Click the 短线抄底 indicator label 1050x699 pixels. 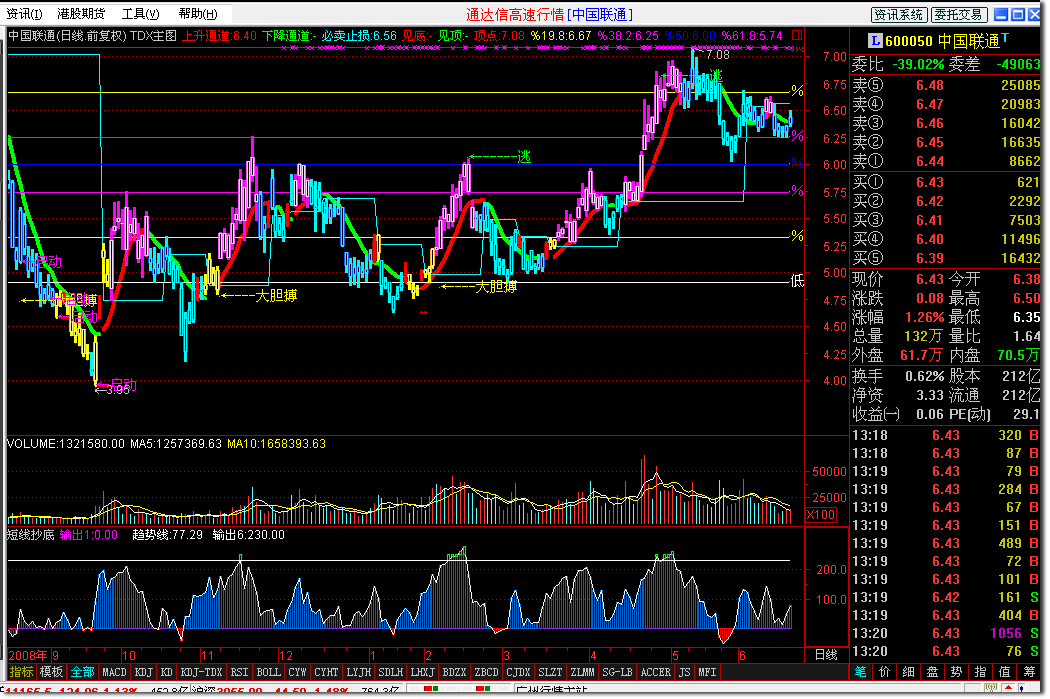[x=31, y=534]
